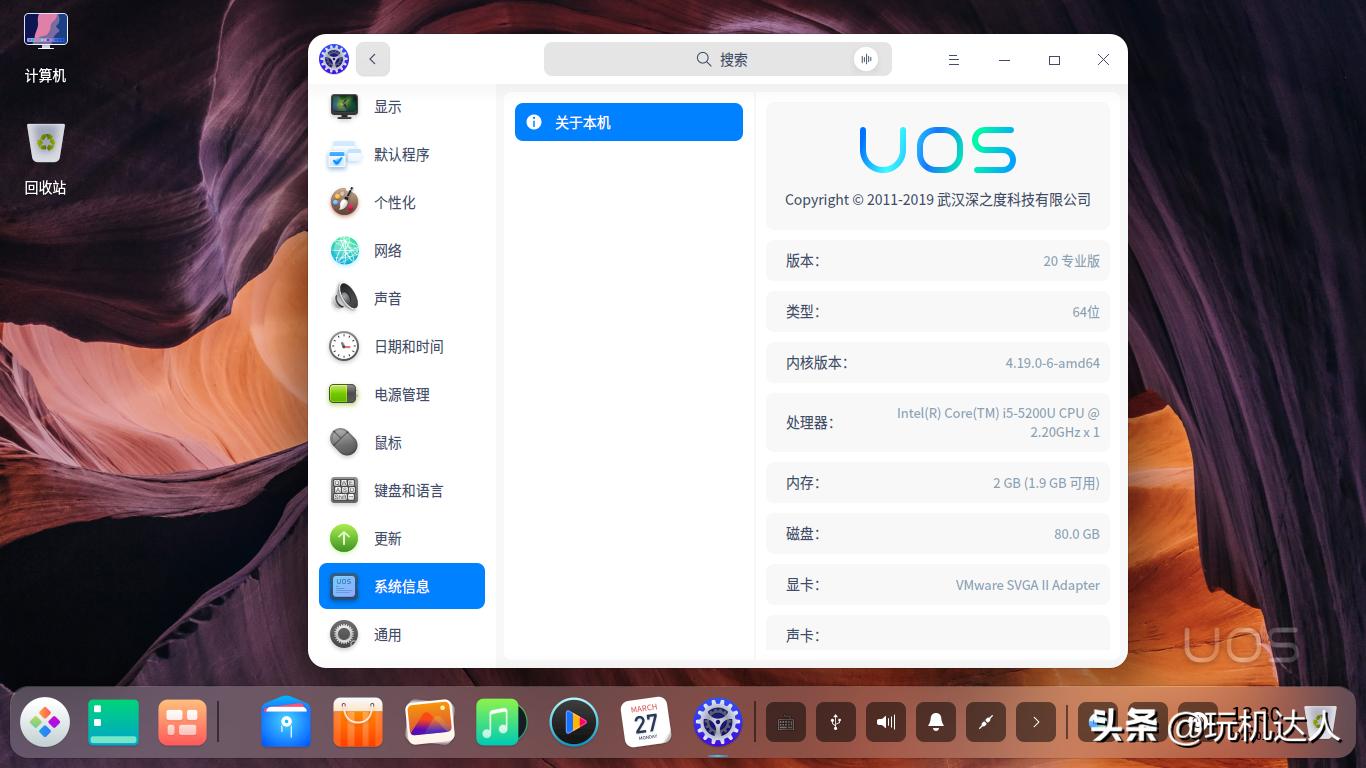Select the 关于本机 (About This PC) item

[x=628, y=121]
